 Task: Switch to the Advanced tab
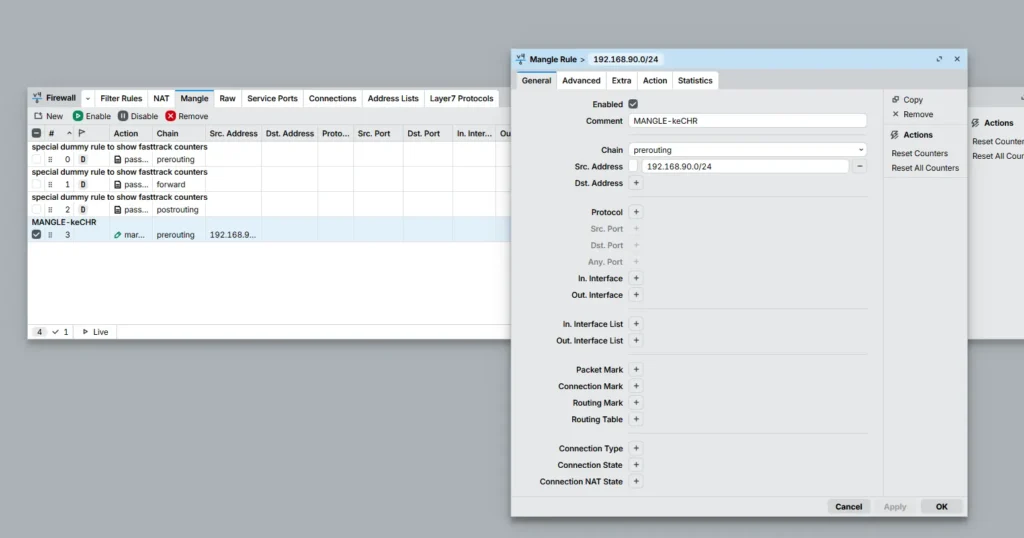pyautogui.click(x=581, y=81)
